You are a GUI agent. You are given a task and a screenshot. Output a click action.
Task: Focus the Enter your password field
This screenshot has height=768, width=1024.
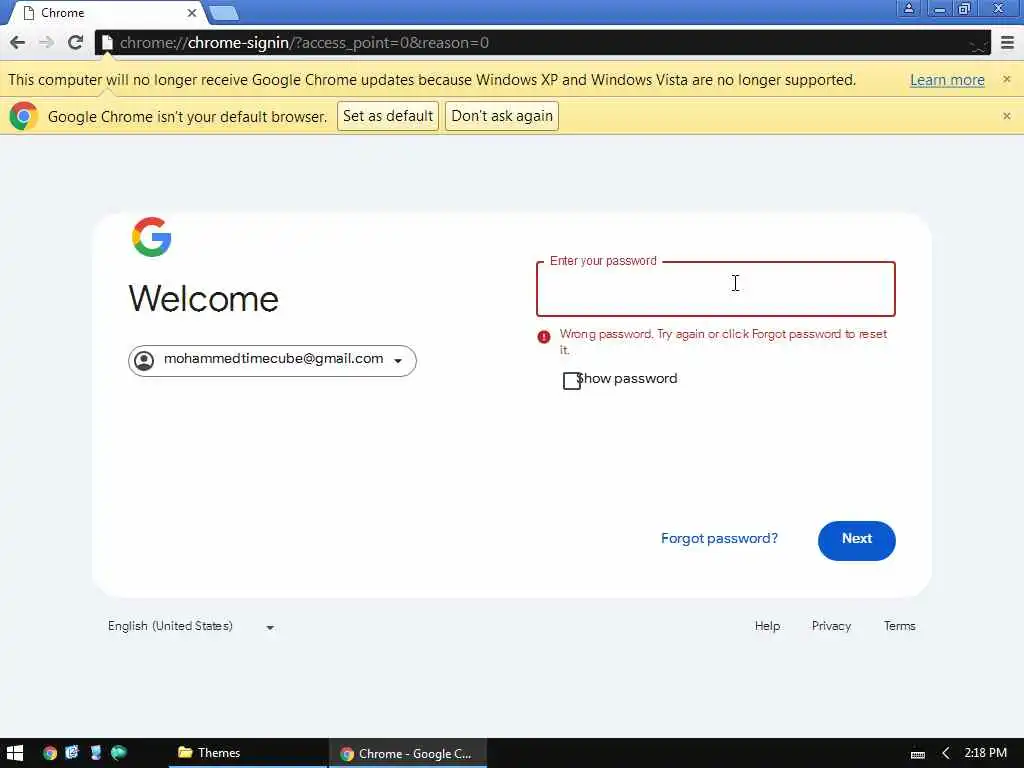715,289
